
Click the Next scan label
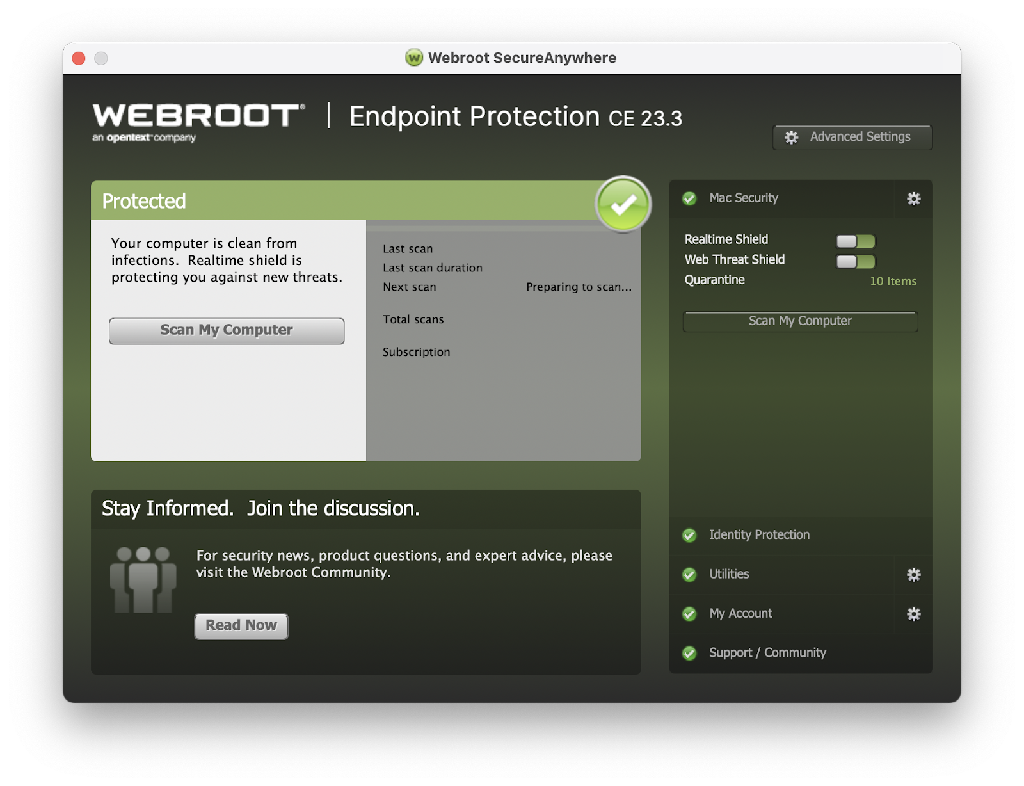(x=409, y=287)
